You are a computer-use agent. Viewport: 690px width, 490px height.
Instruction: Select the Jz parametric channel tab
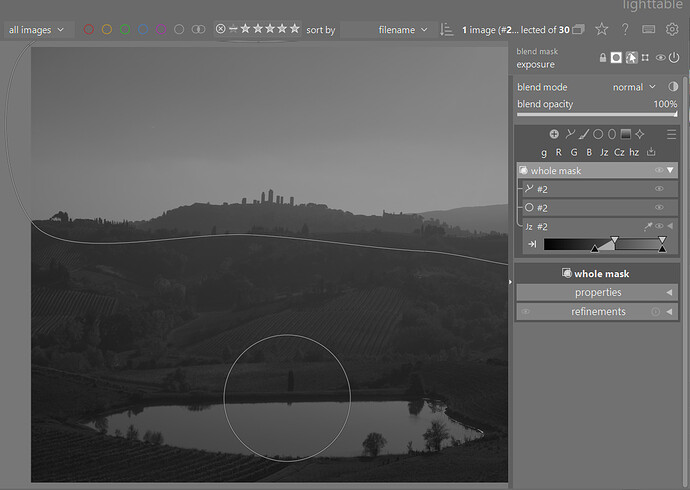tap(604, 152)
